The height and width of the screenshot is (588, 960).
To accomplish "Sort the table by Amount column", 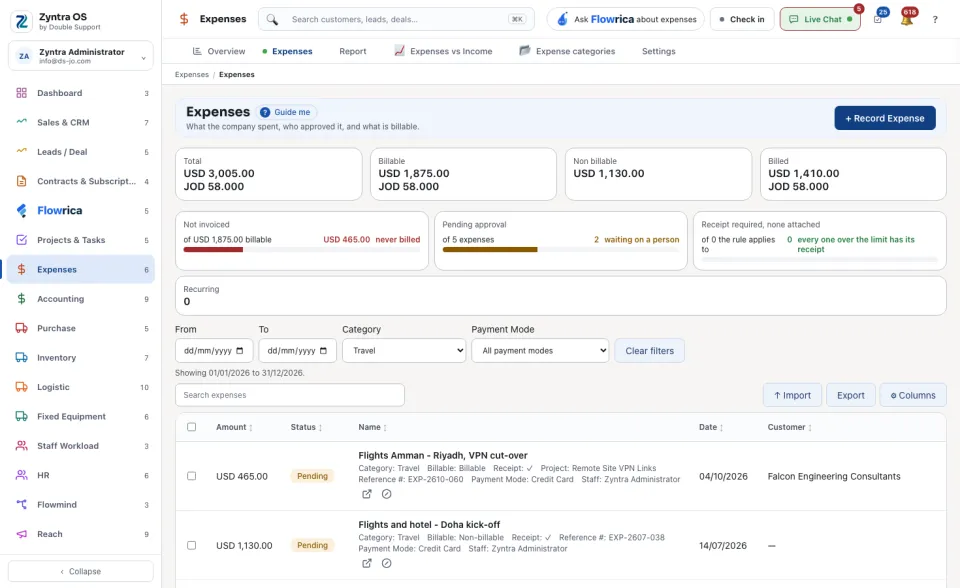I will click(234, 427).
